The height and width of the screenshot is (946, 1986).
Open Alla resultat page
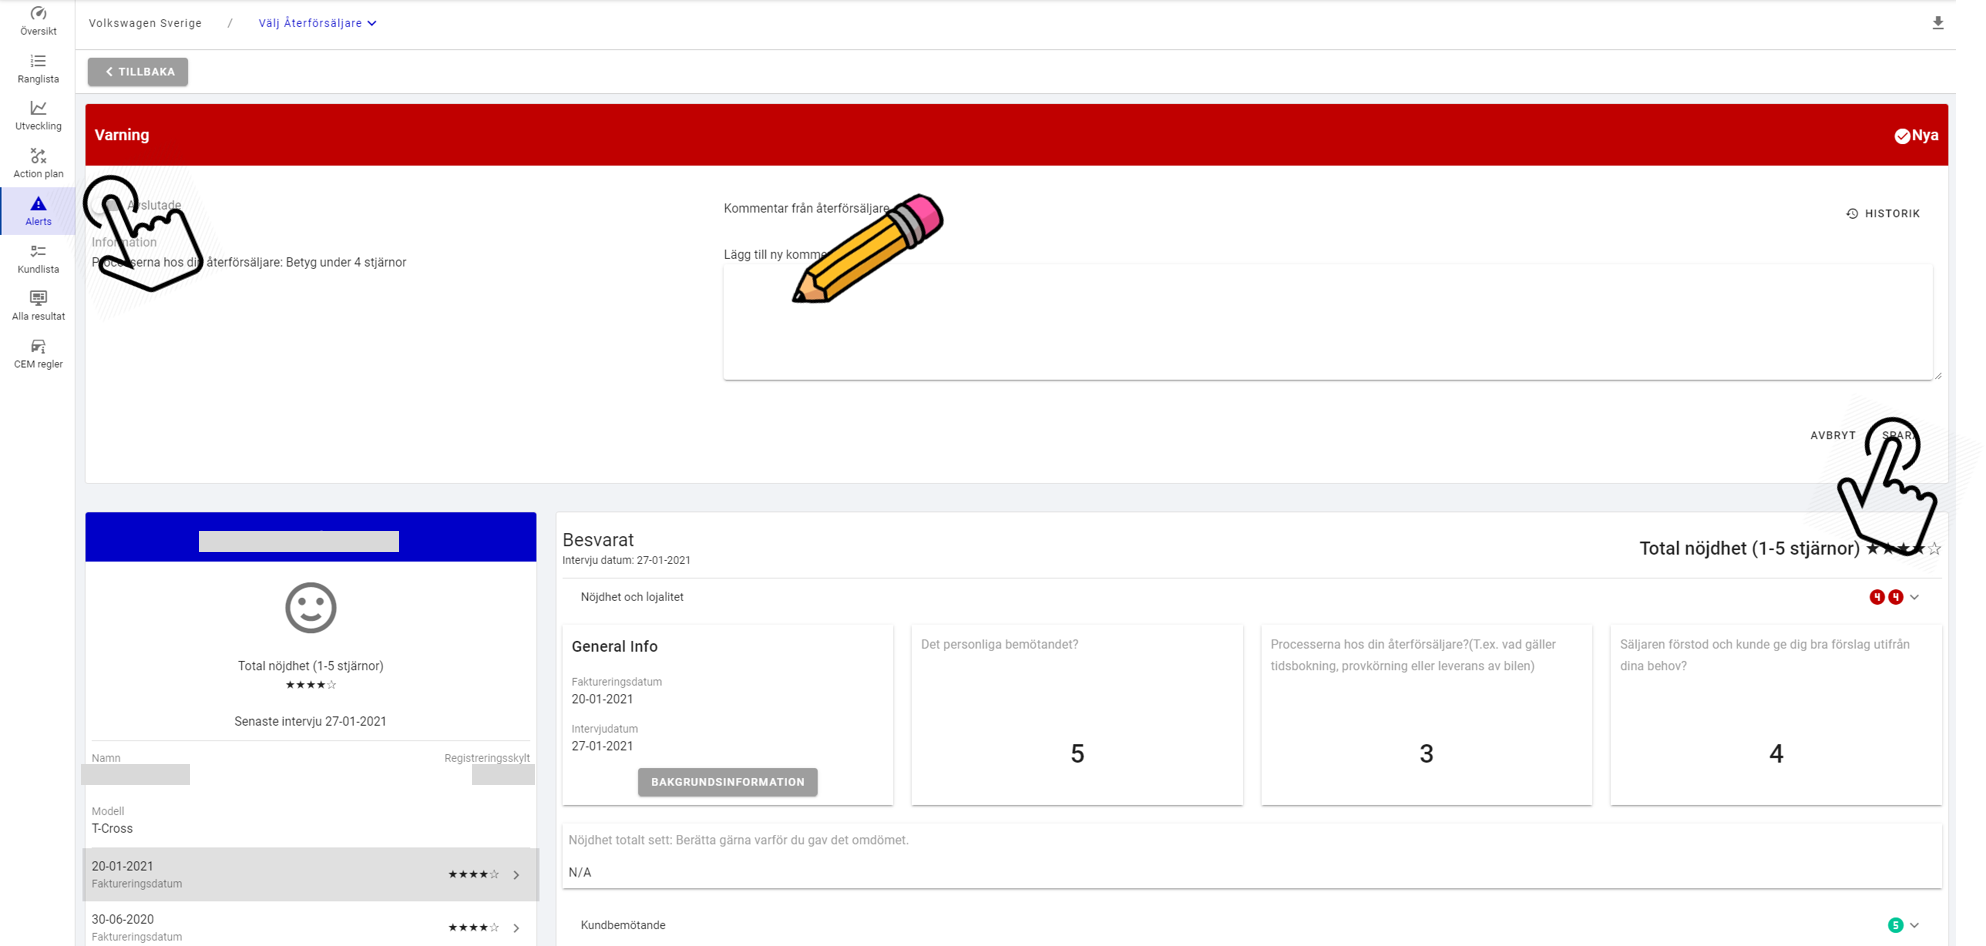coord(38,306)
